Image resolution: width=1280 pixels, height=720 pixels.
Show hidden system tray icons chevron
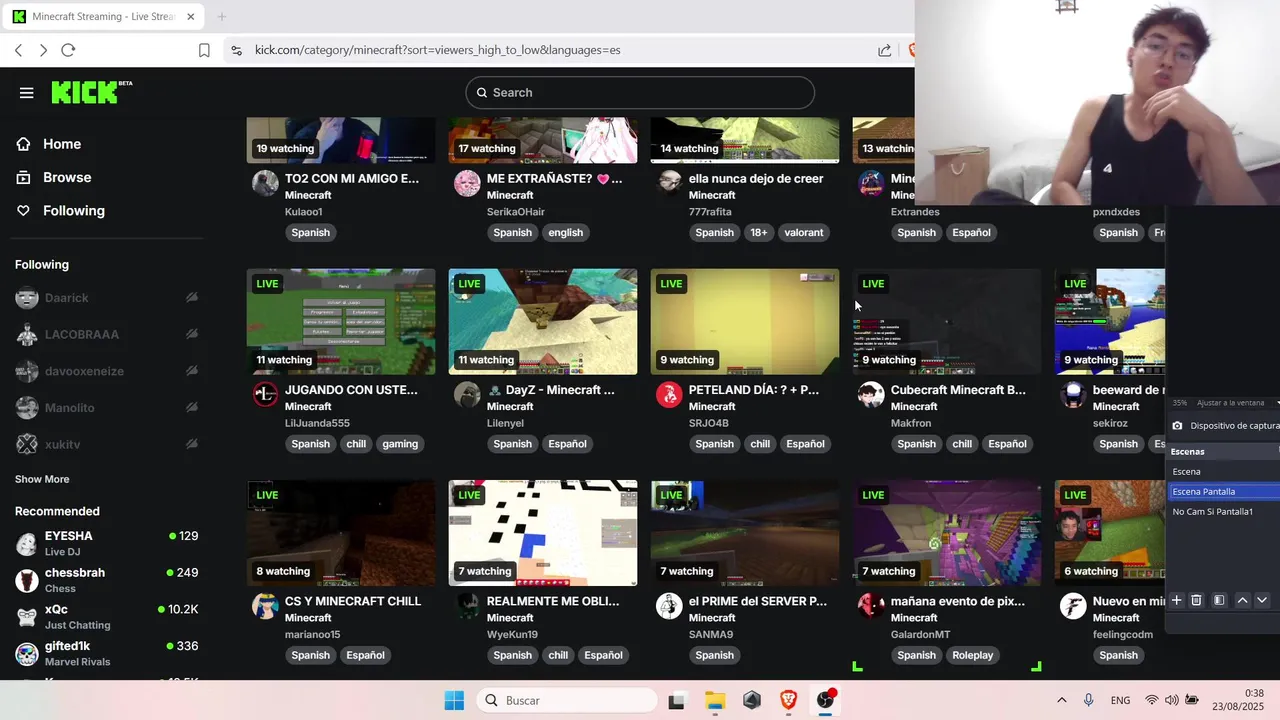(x=1061, y=700)
